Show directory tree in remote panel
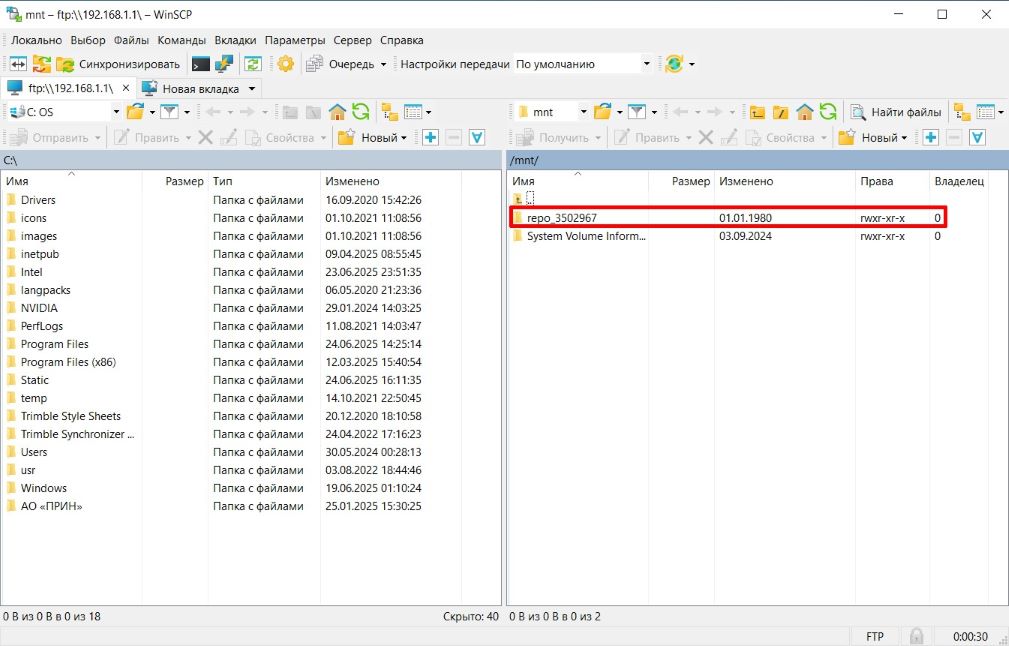 [x=961, y=112]
